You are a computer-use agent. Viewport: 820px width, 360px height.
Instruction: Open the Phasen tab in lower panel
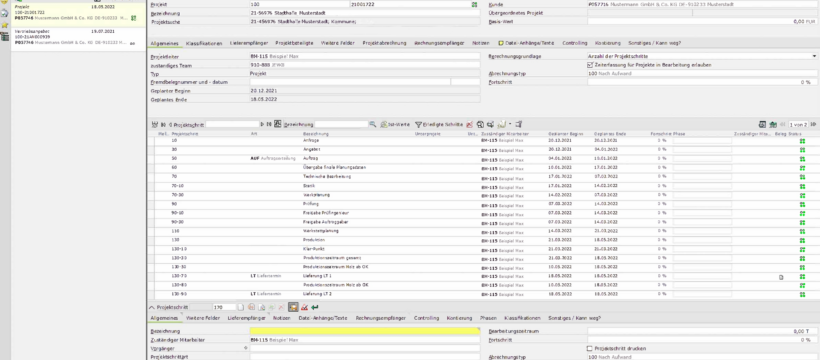[x=488, y=318]
